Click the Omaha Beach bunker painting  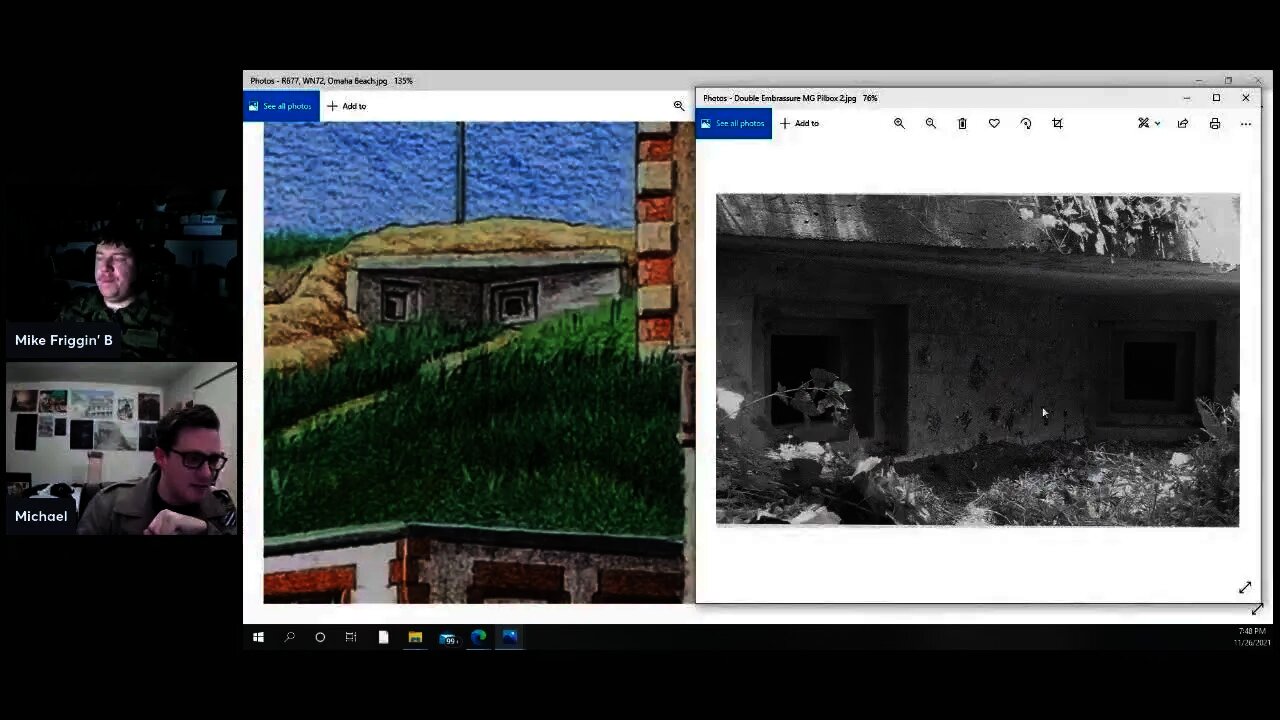(479, 363)
